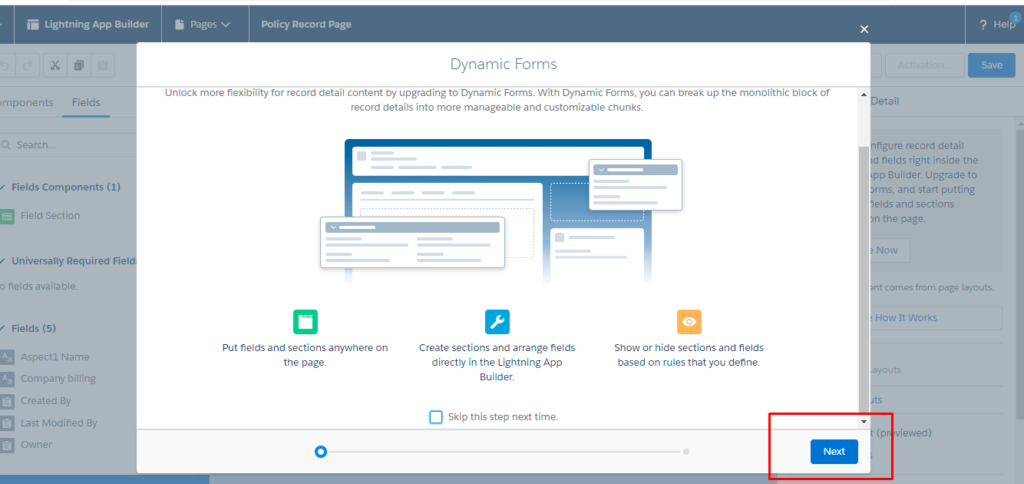1024x484 pixels.
Task: Click the redo arrow icon
Action: coord(27,65)
